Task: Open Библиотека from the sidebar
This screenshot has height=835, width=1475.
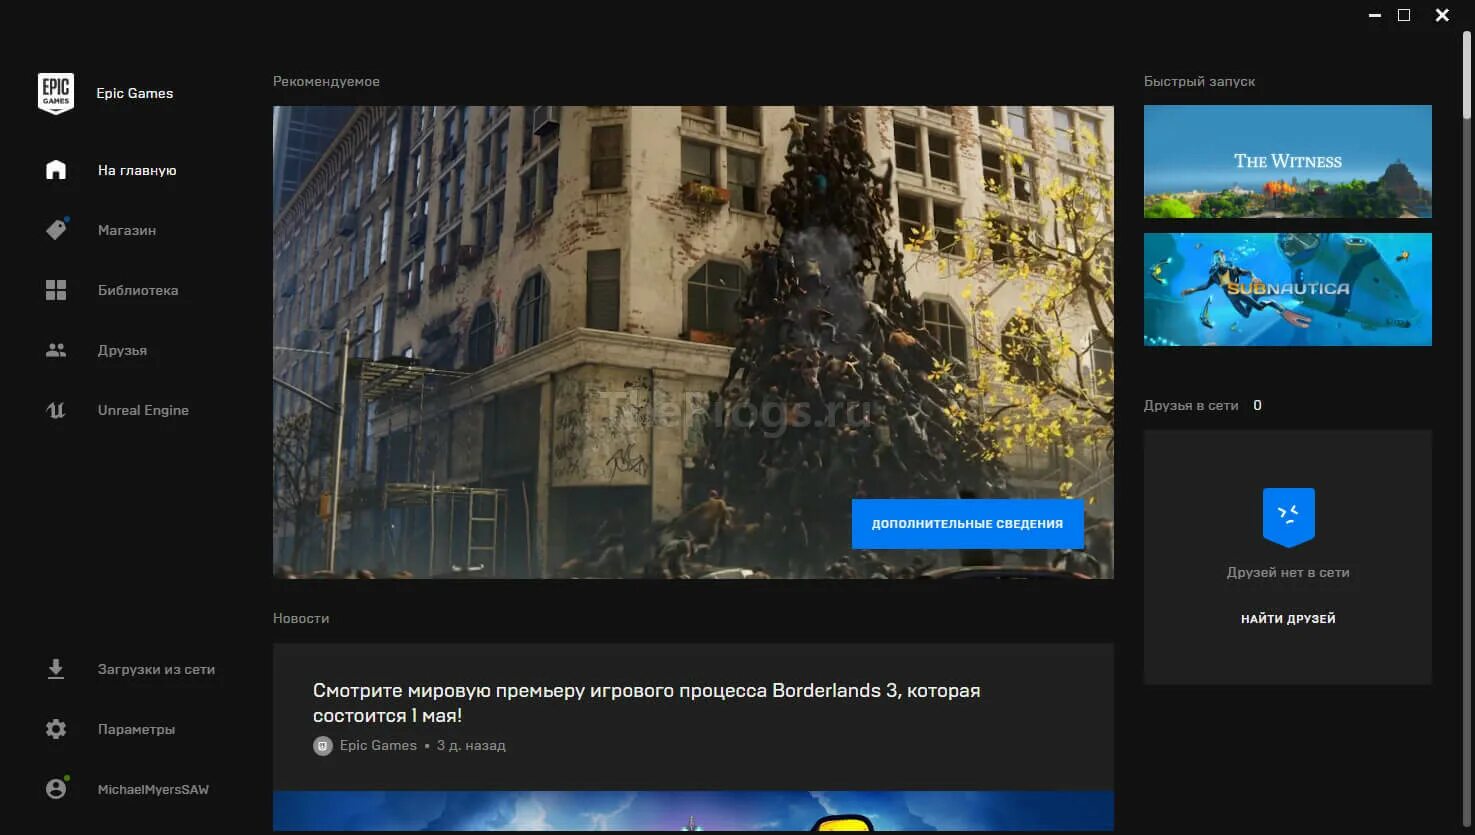Action: point(138,290)
